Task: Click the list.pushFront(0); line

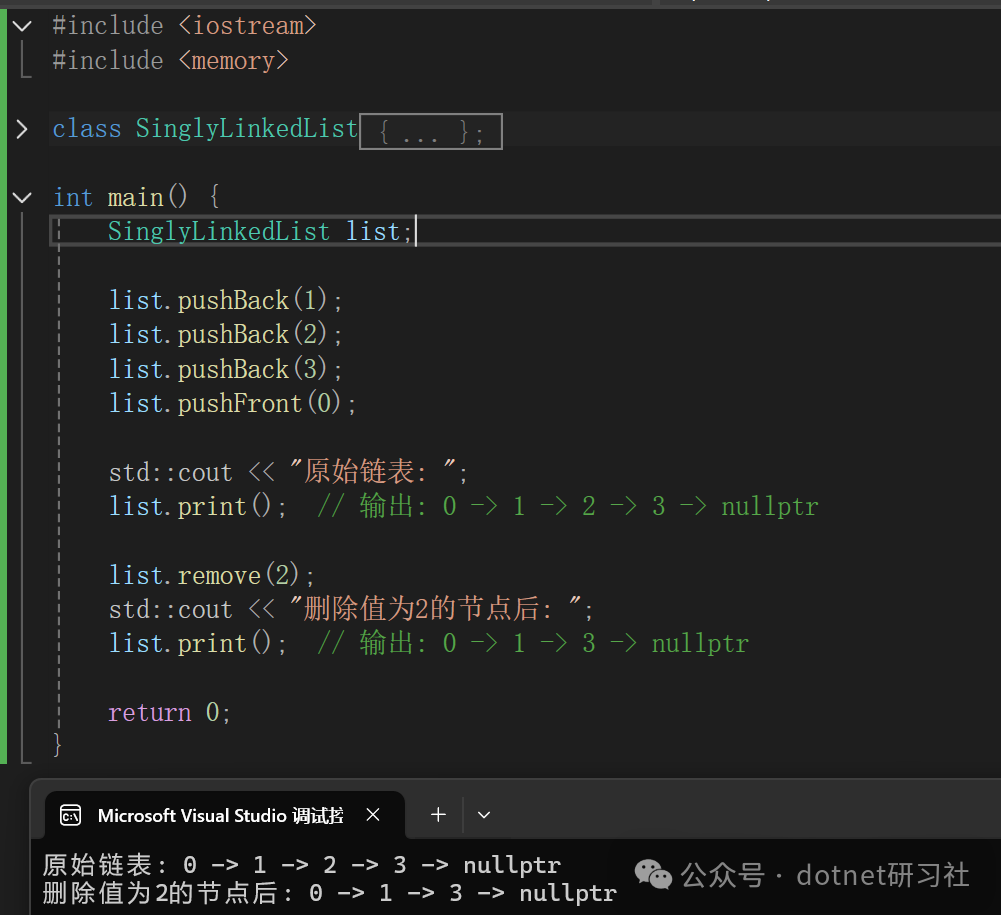Action: click(232, 404)
